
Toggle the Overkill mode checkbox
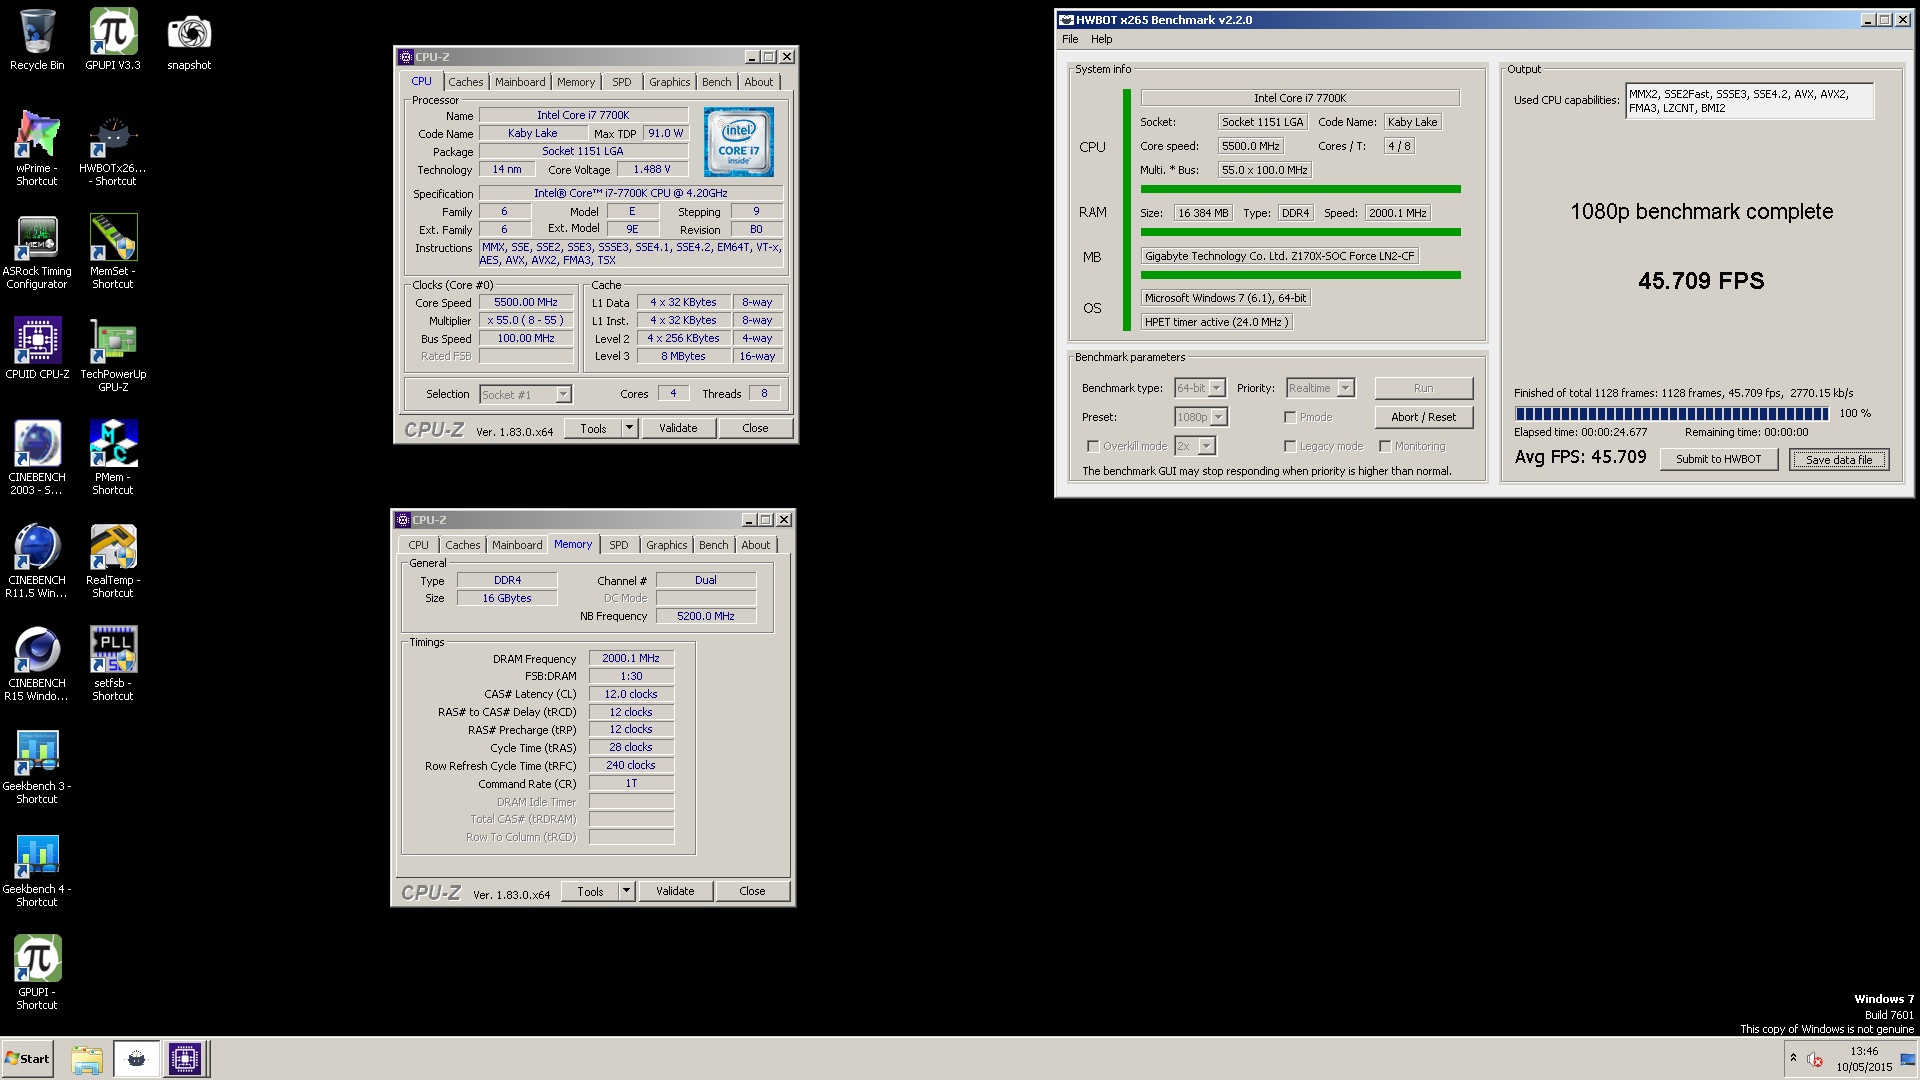(1093, 446)
